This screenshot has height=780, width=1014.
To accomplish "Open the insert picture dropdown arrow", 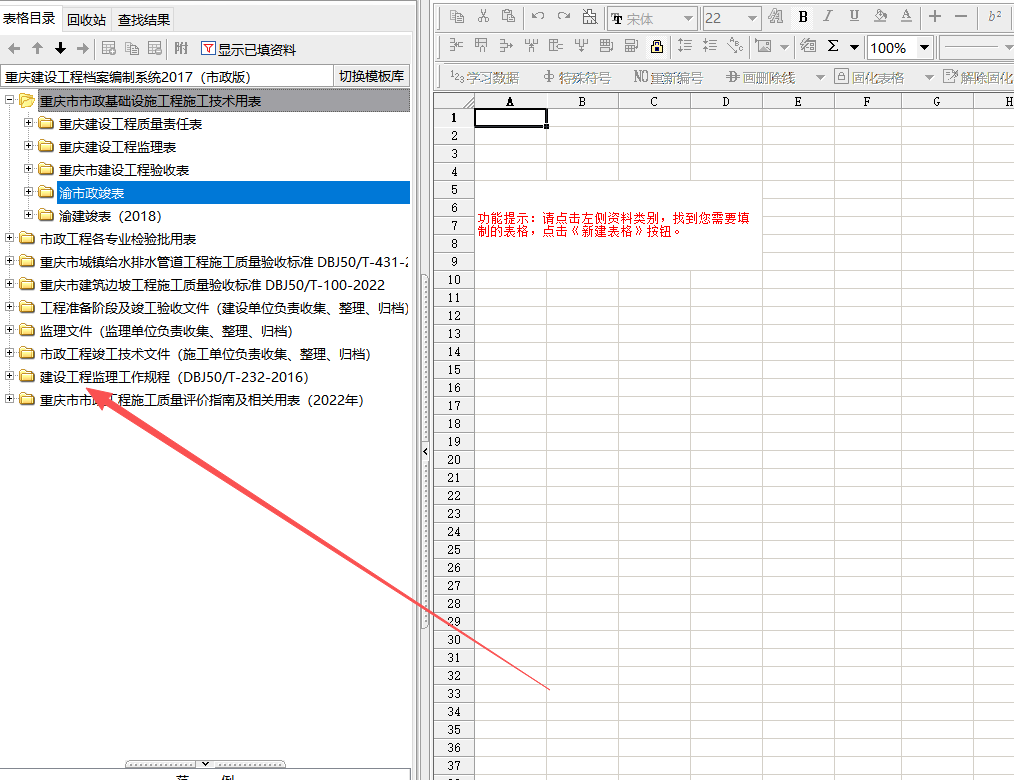I will pos(784,47).
